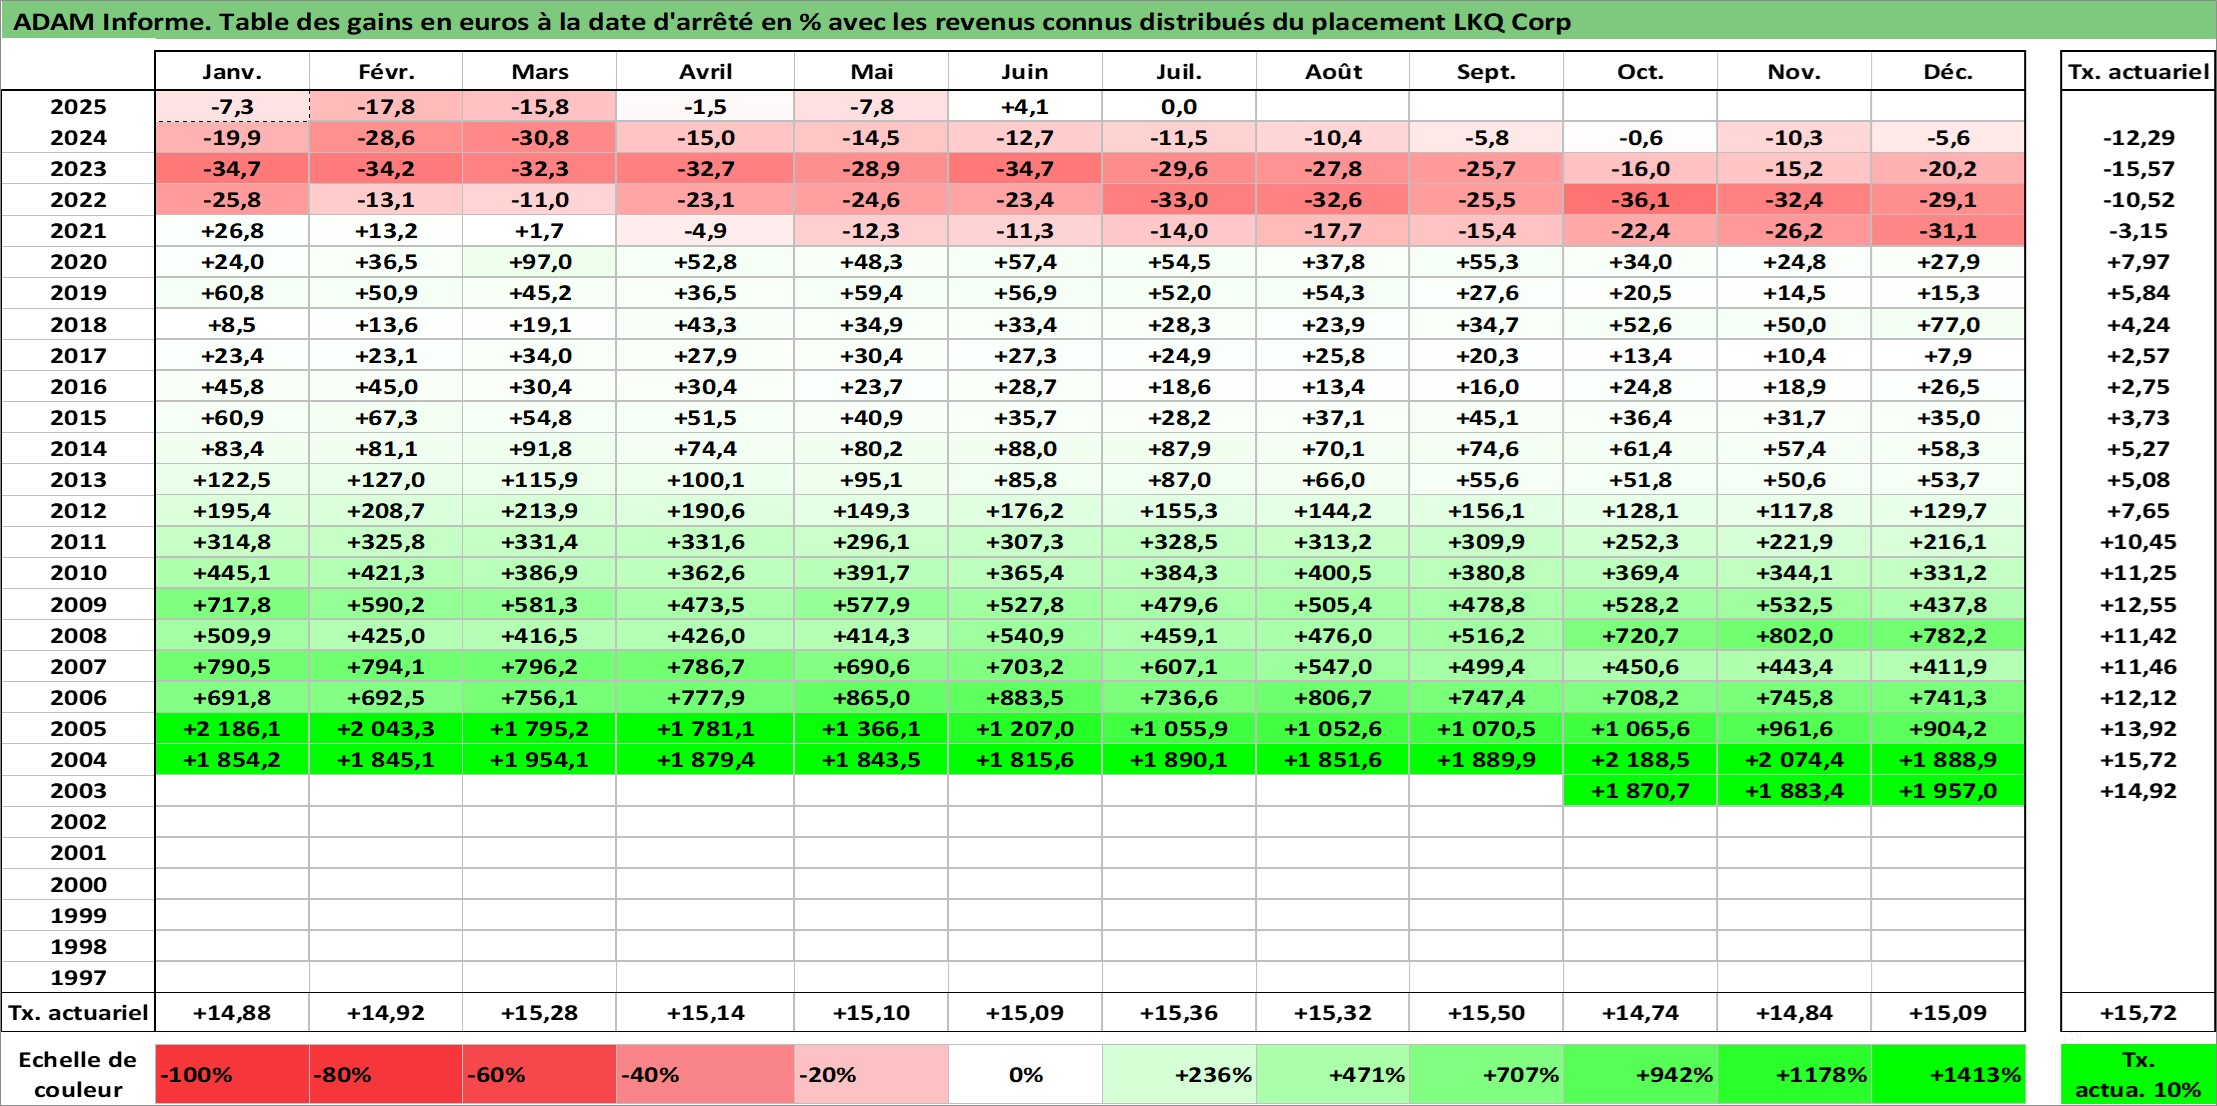Click the '1997' row label
Viewport: 2217px width, 1106px height.
tap(78, 977)
